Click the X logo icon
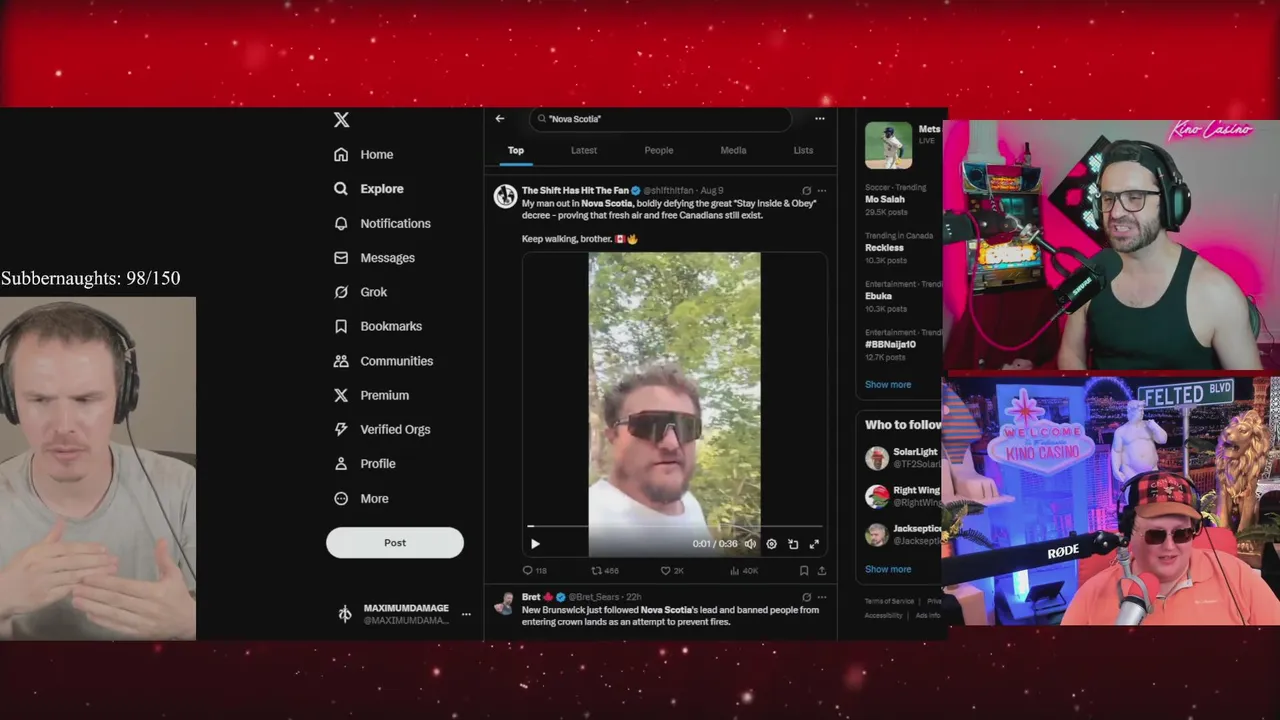 point(341,120)
